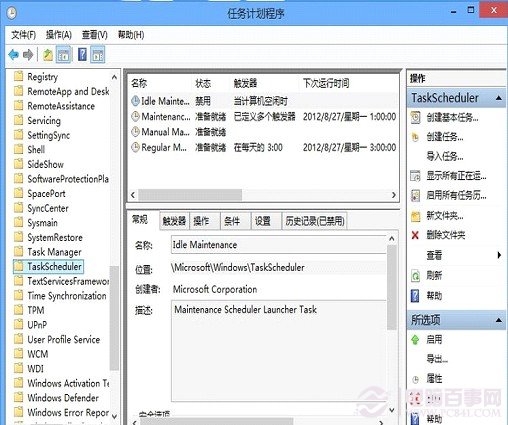Select the Time Synchronization folder

[67, 296]
